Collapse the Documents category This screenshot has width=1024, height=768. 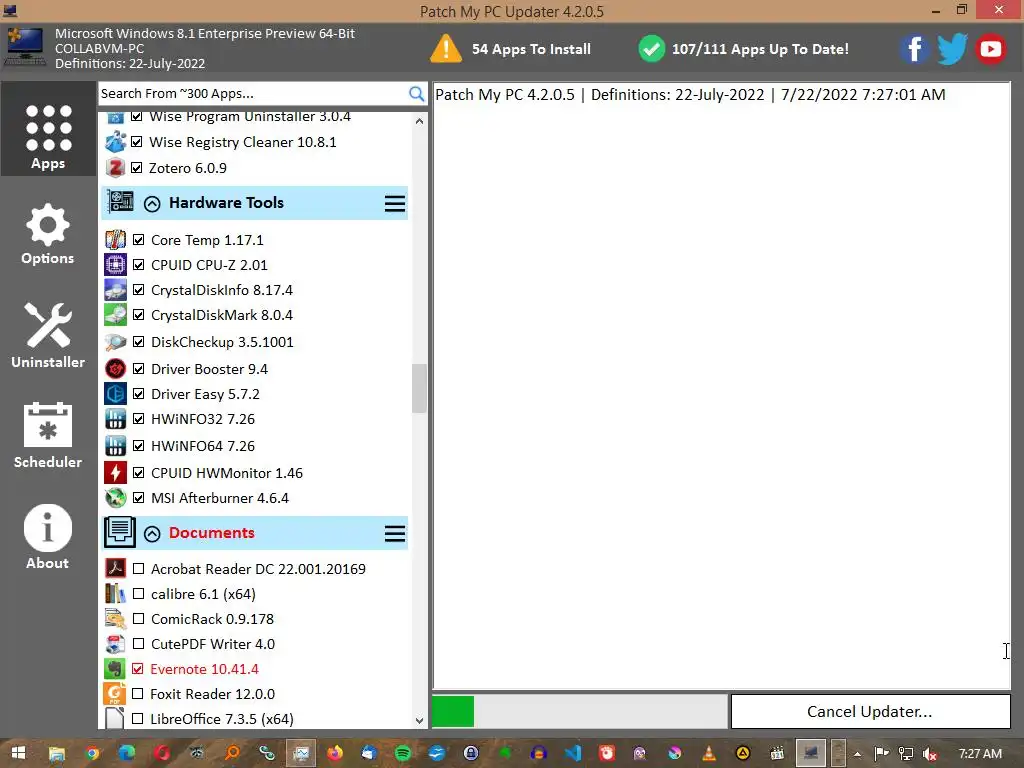tap(152, 534)
